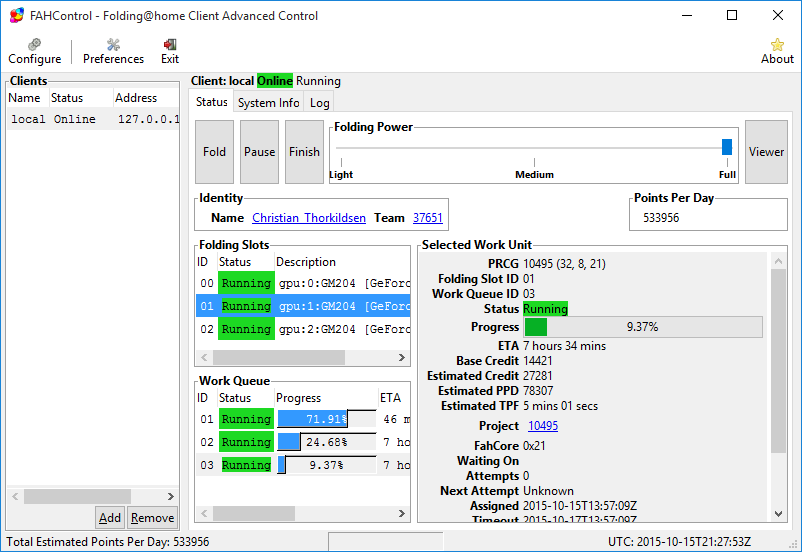Click the Add client button
Screen dimensions: 804x552
point(110,518)
